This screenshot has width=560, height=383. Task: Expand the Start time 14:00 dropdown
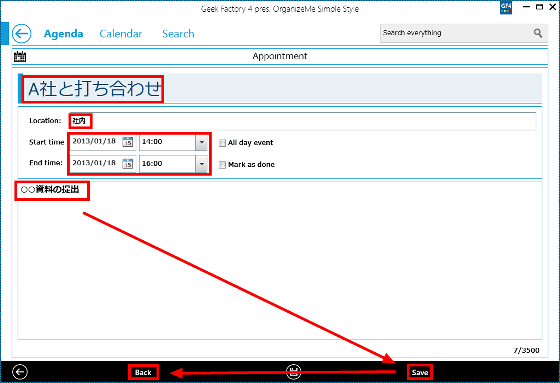(x=202, y=143)
